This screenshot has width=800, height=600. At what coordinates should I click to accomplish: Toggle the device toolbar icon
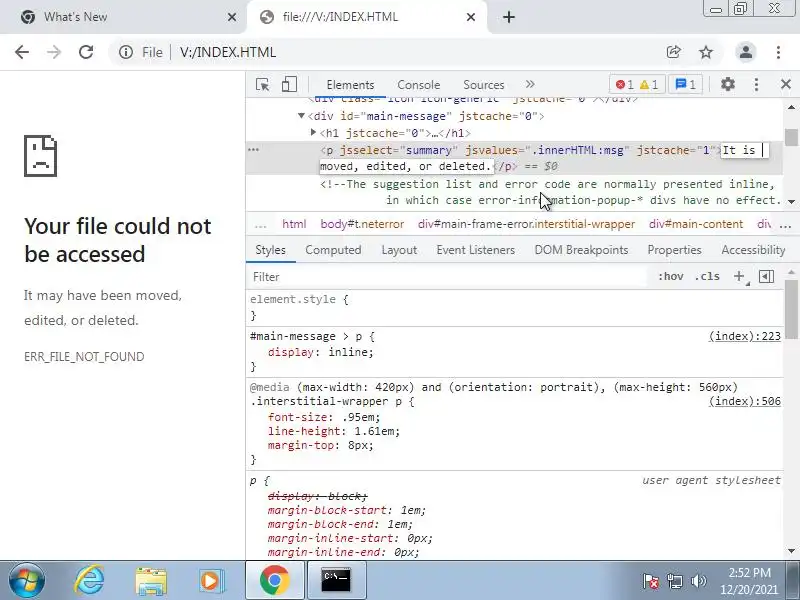[x=289, y=84]
